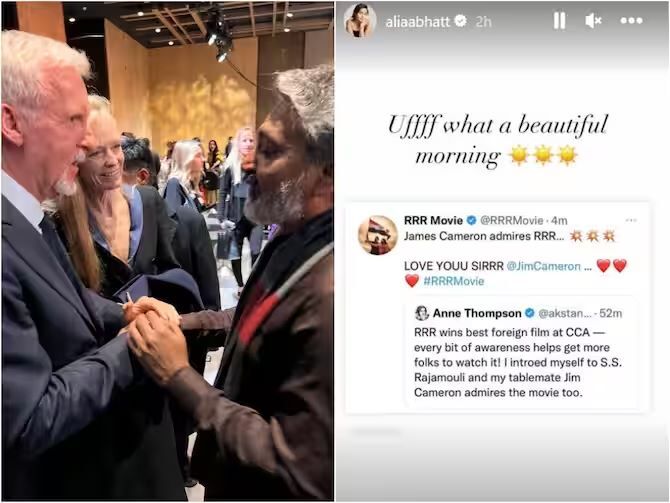
Task: Open the RRR Movie tweet avatar
Action: pyautogui.click(x=378, y=235)
